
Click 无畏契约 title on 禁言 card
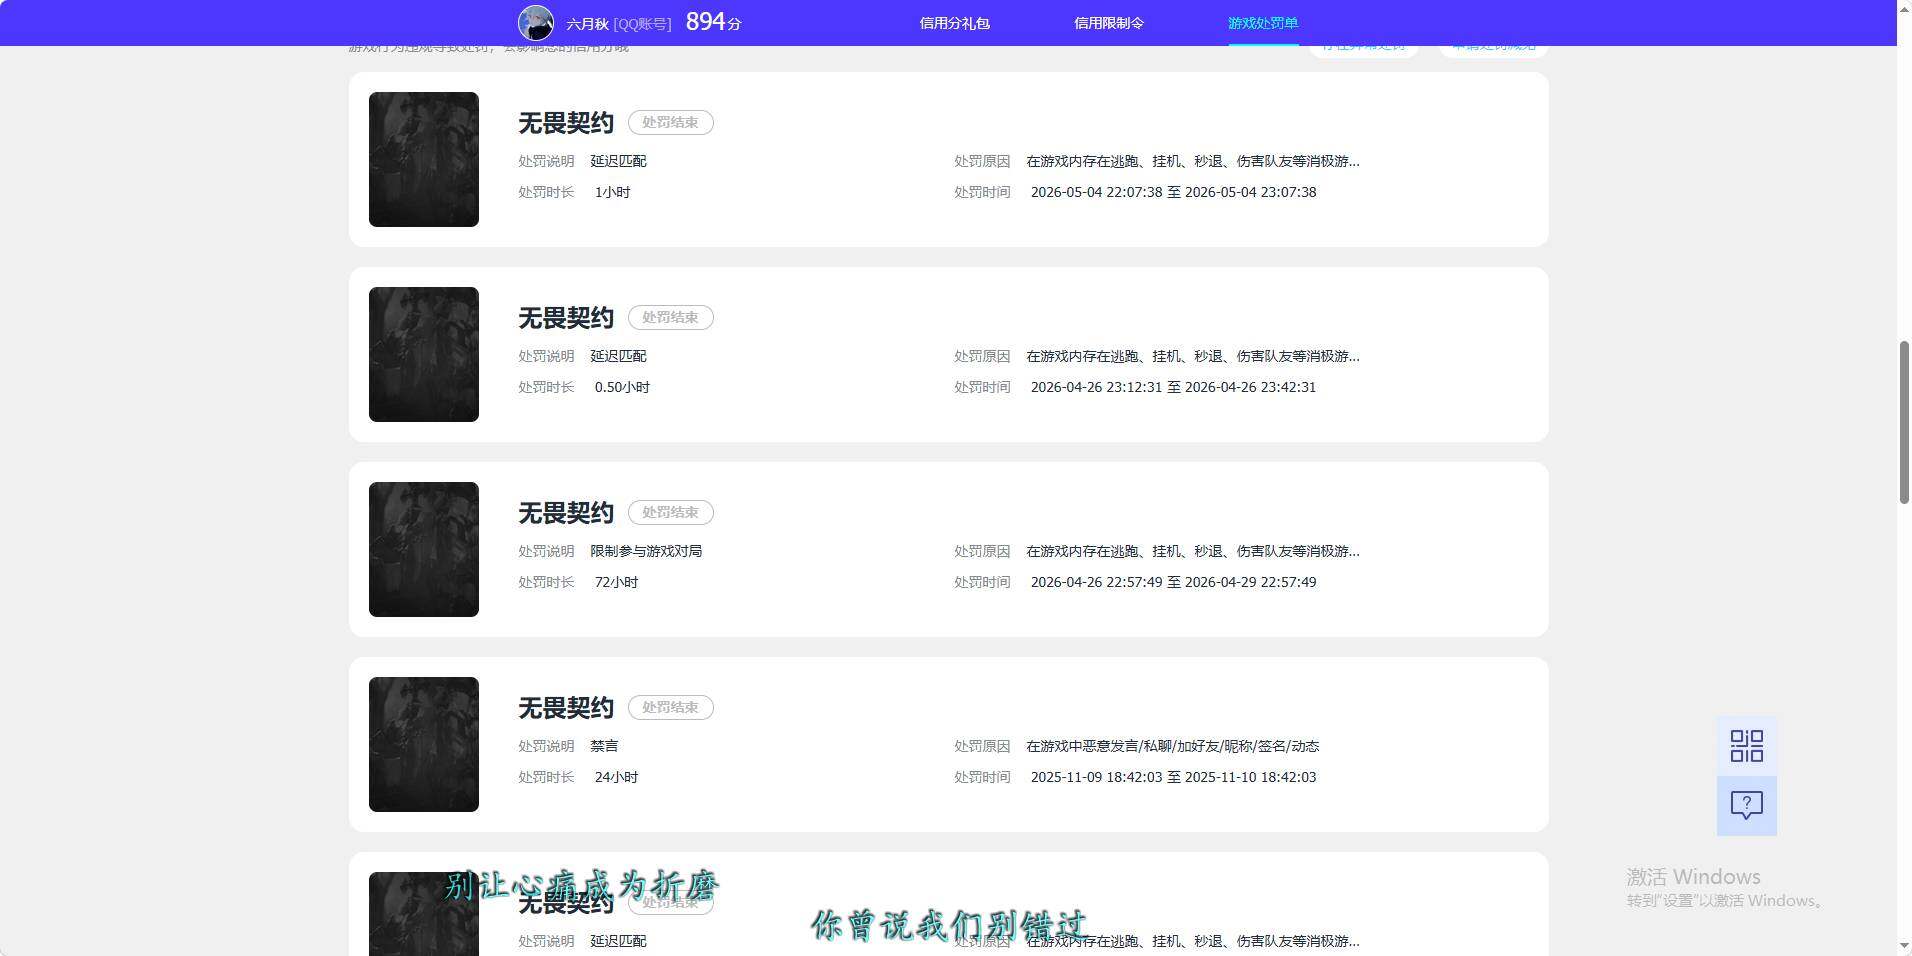[x=566, y=708]
